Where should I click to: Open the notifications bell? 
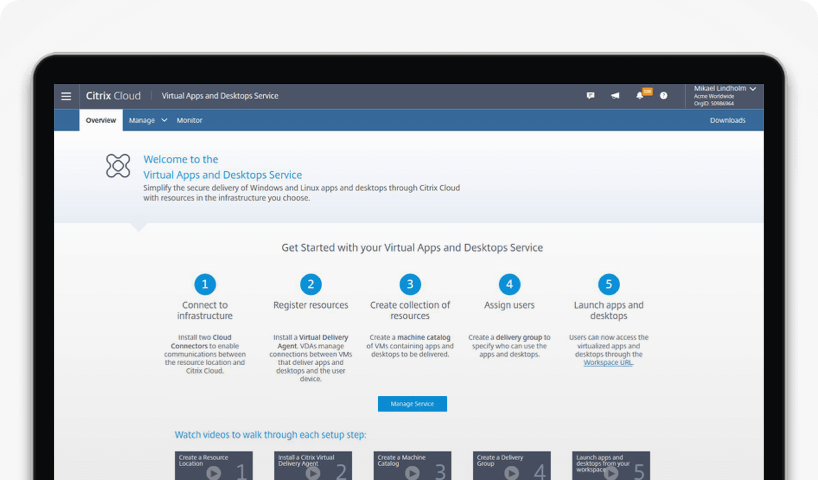(x=640, y=95)
